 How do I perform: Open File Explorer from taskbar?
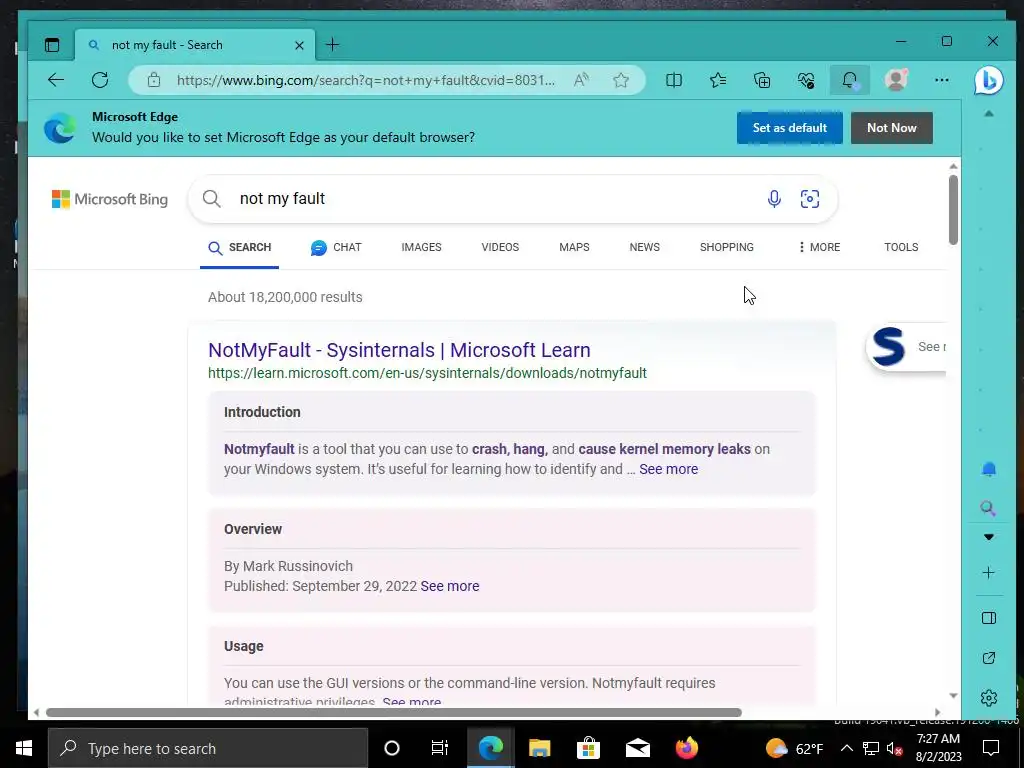(539, 748)
